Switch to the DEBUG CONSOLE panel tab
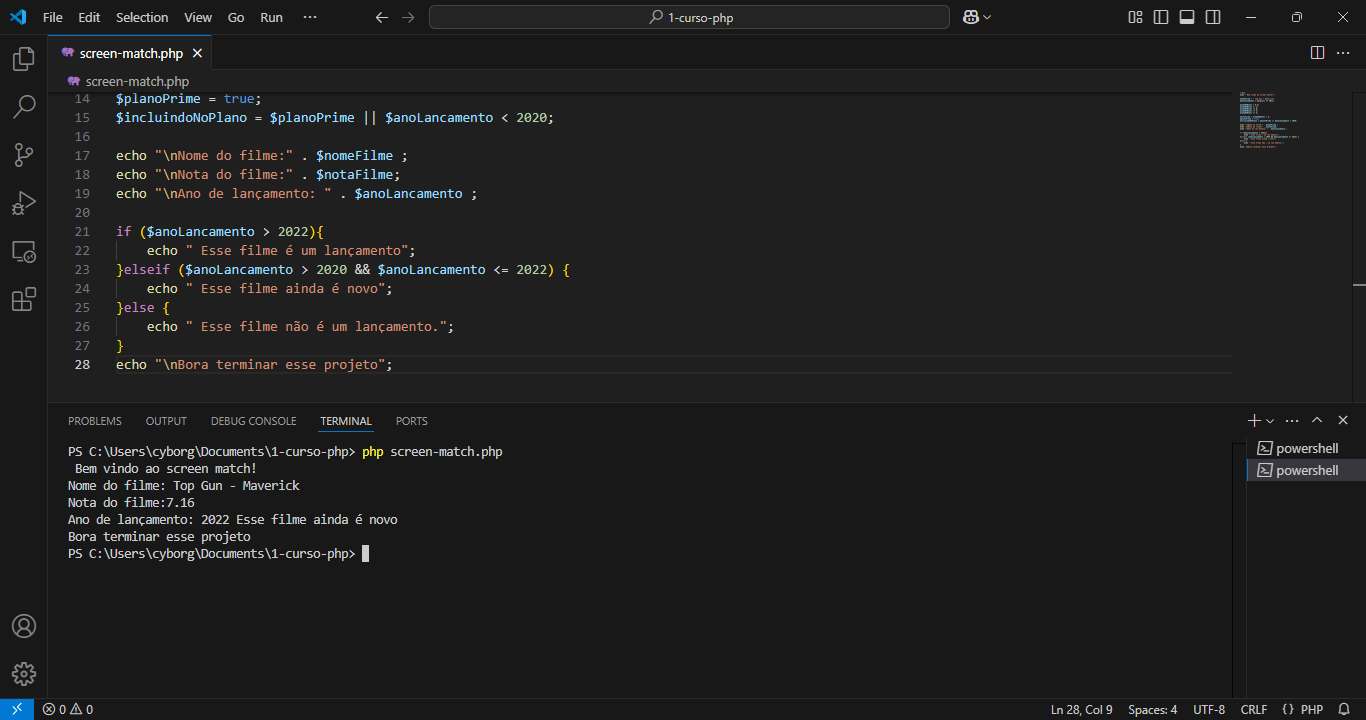 [x=253, y=421]
